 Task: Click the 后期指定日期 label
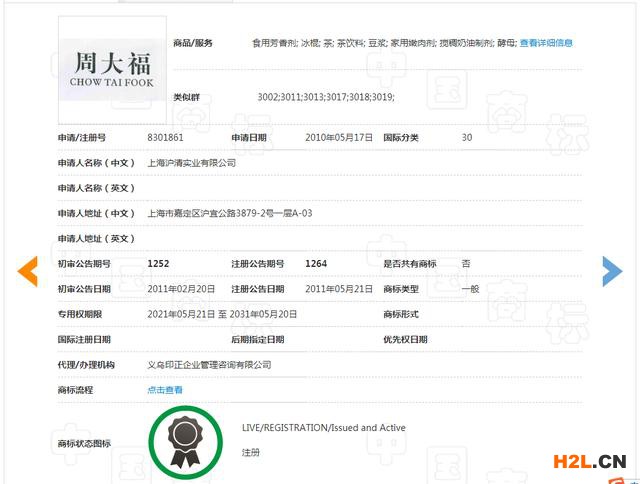[x=258, y=340]
